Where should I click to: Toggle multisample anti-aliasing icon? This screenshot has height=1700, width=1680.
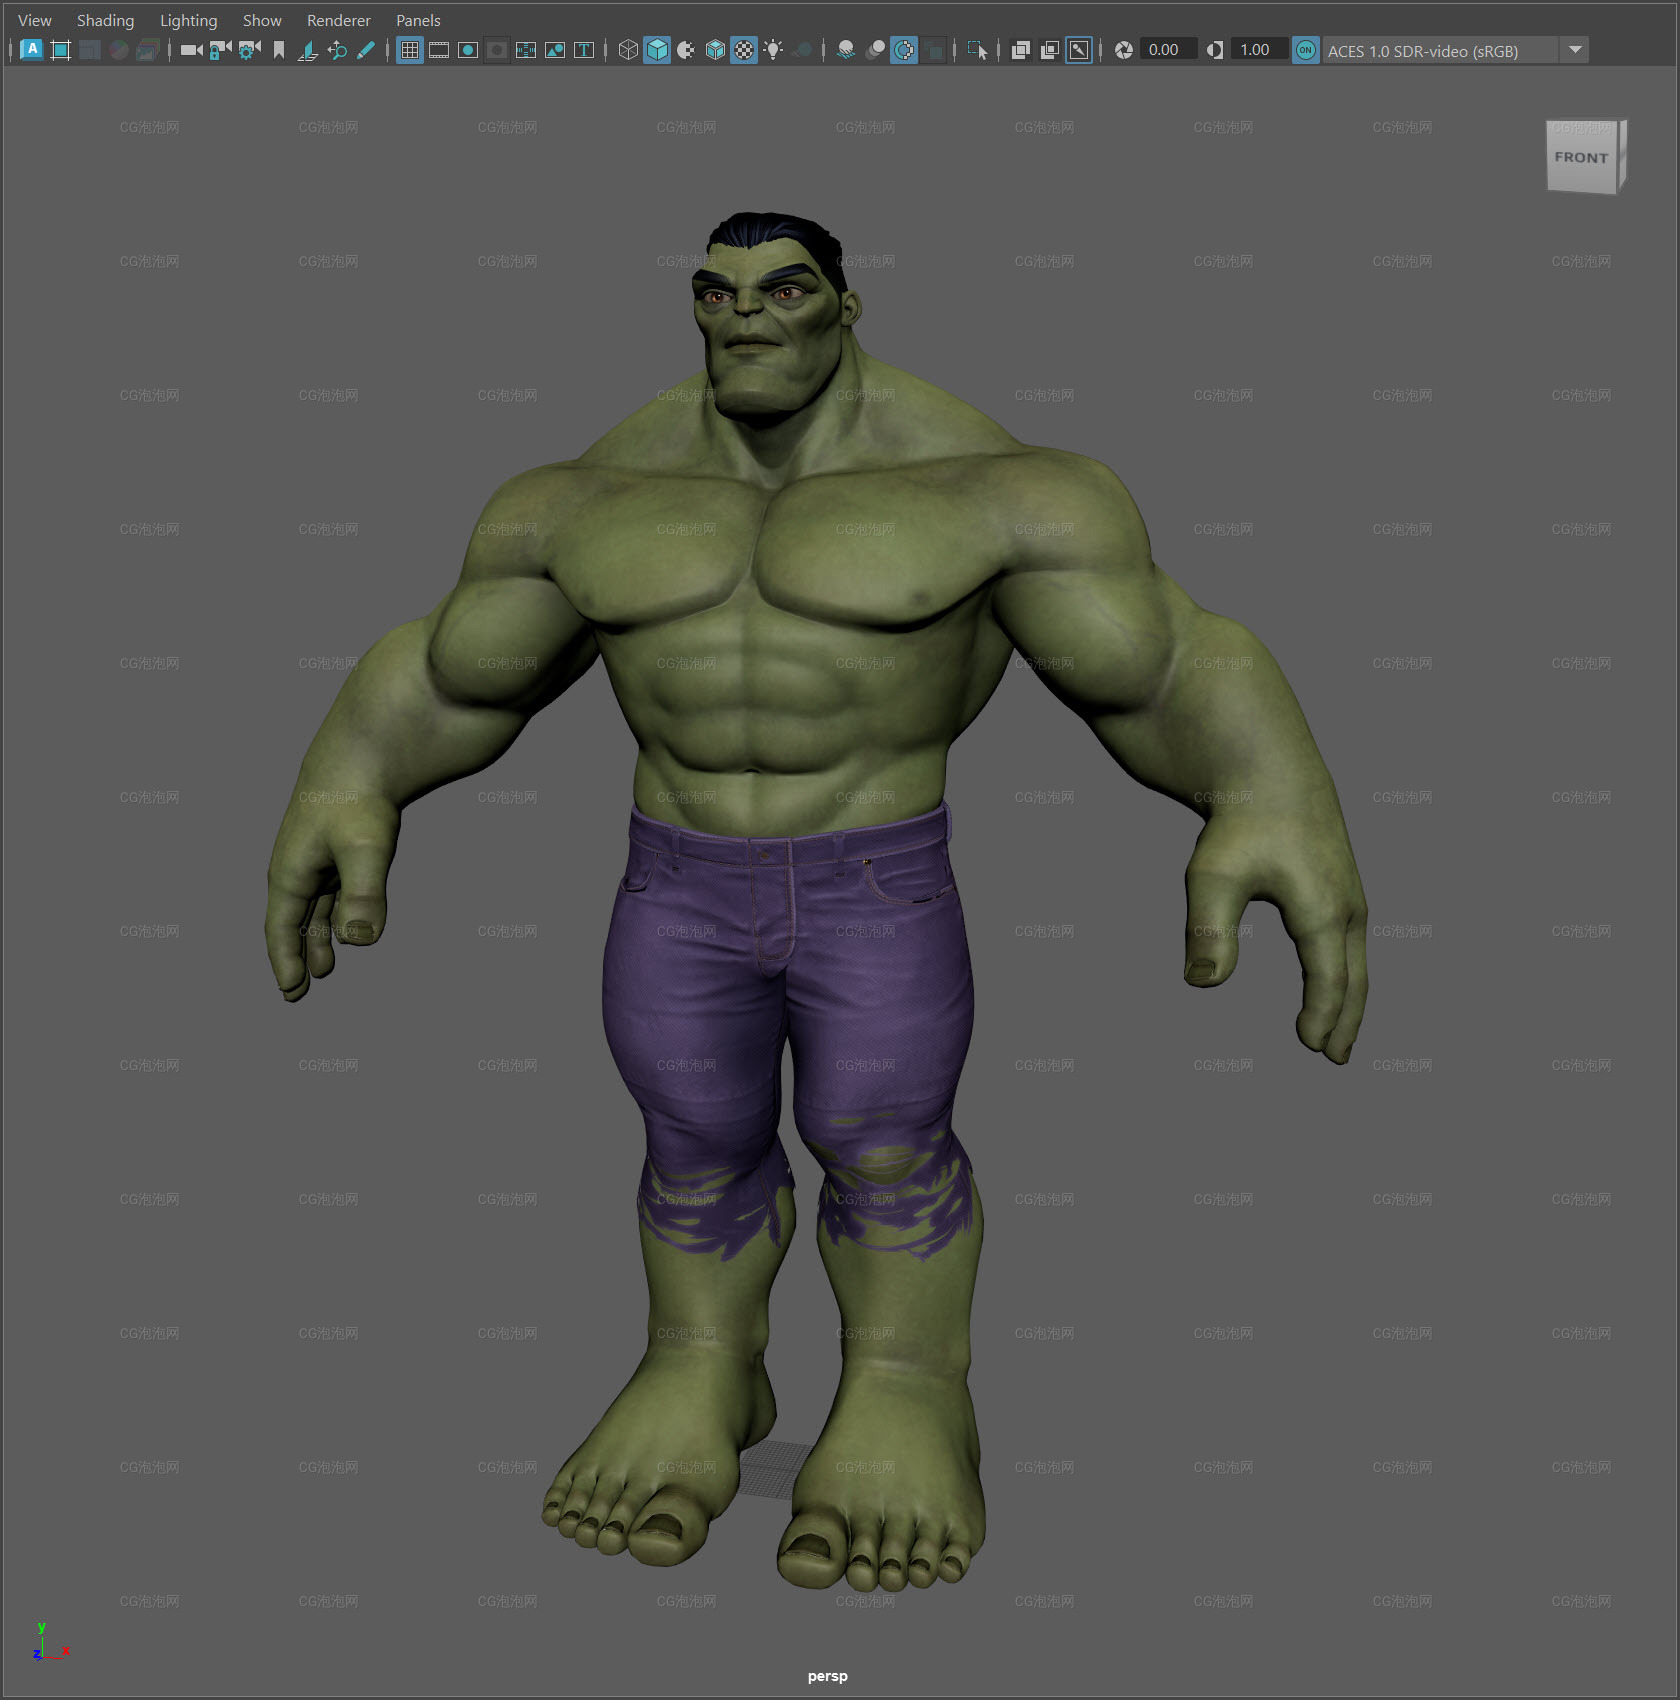click(x=904, y=49)
